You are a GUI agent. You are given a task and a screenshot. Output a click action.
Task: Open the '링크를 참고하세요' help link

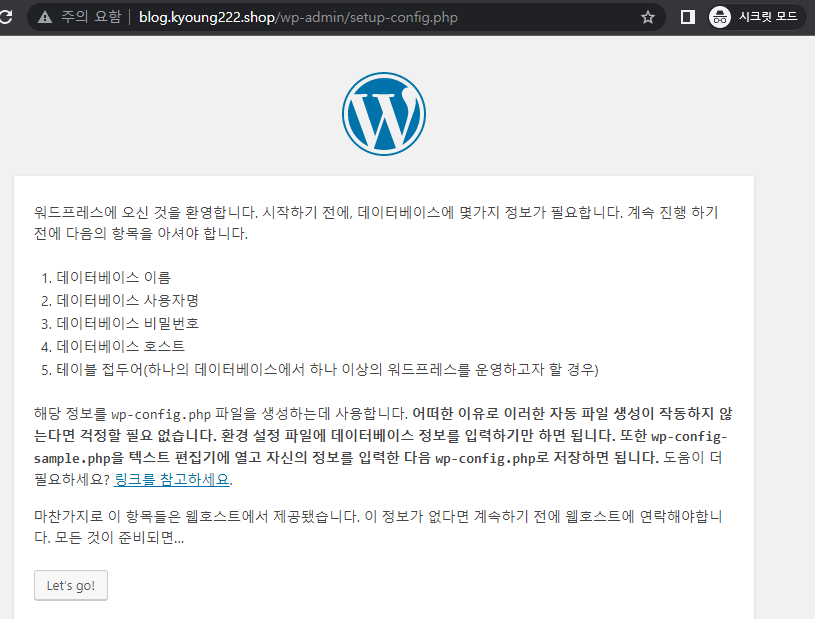click(x=172, y=479)
